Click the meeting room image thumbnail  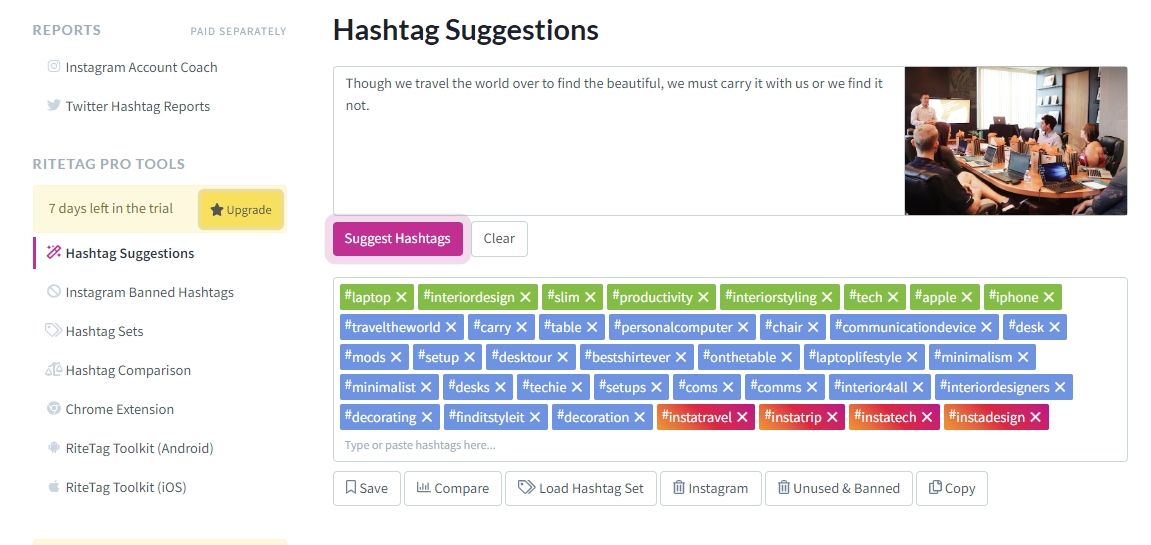coord(1015,141)
